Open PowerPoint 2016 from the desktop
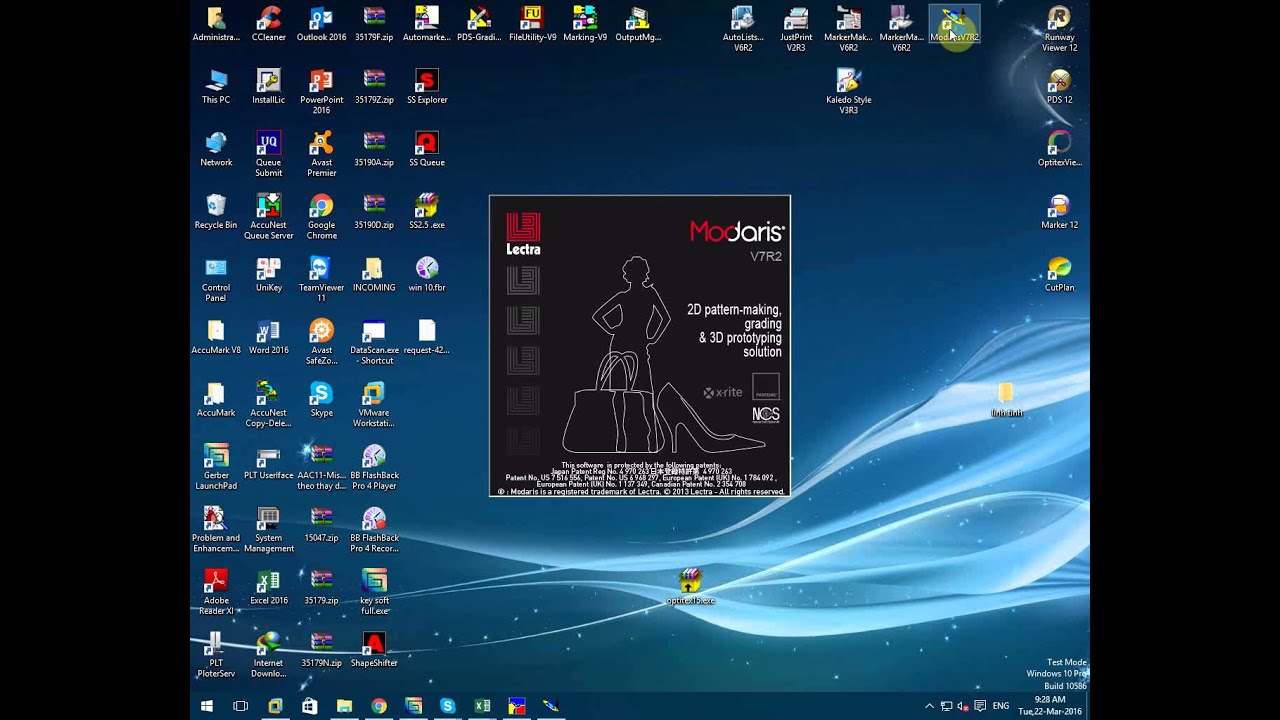1280x720 pixels. tap(321, 91)
